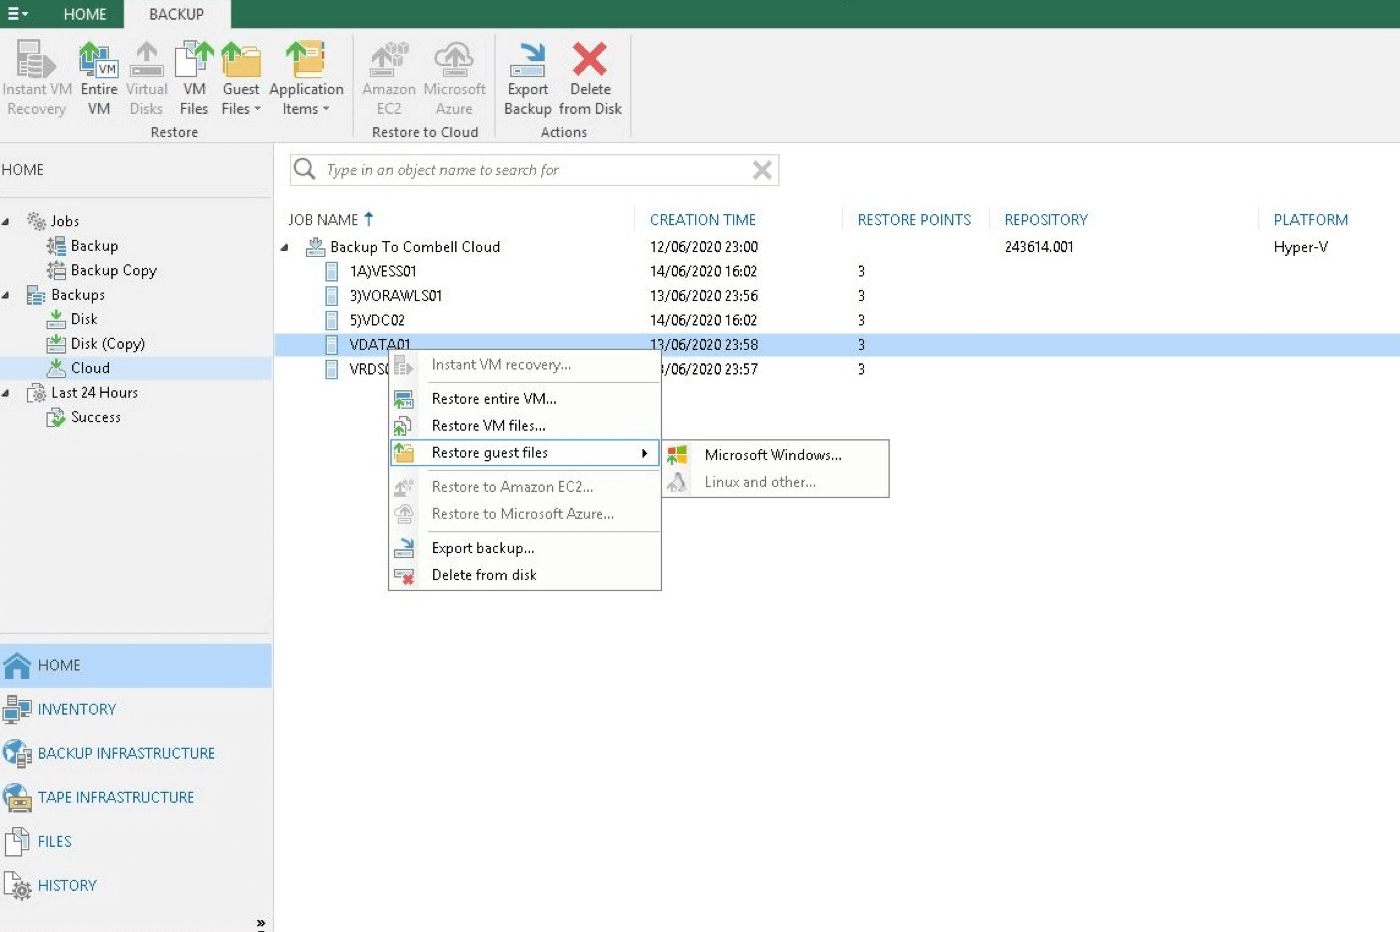1400x932 pixels.
Task: Select Linux and other in submenu
Action: (x=775, y=482)
